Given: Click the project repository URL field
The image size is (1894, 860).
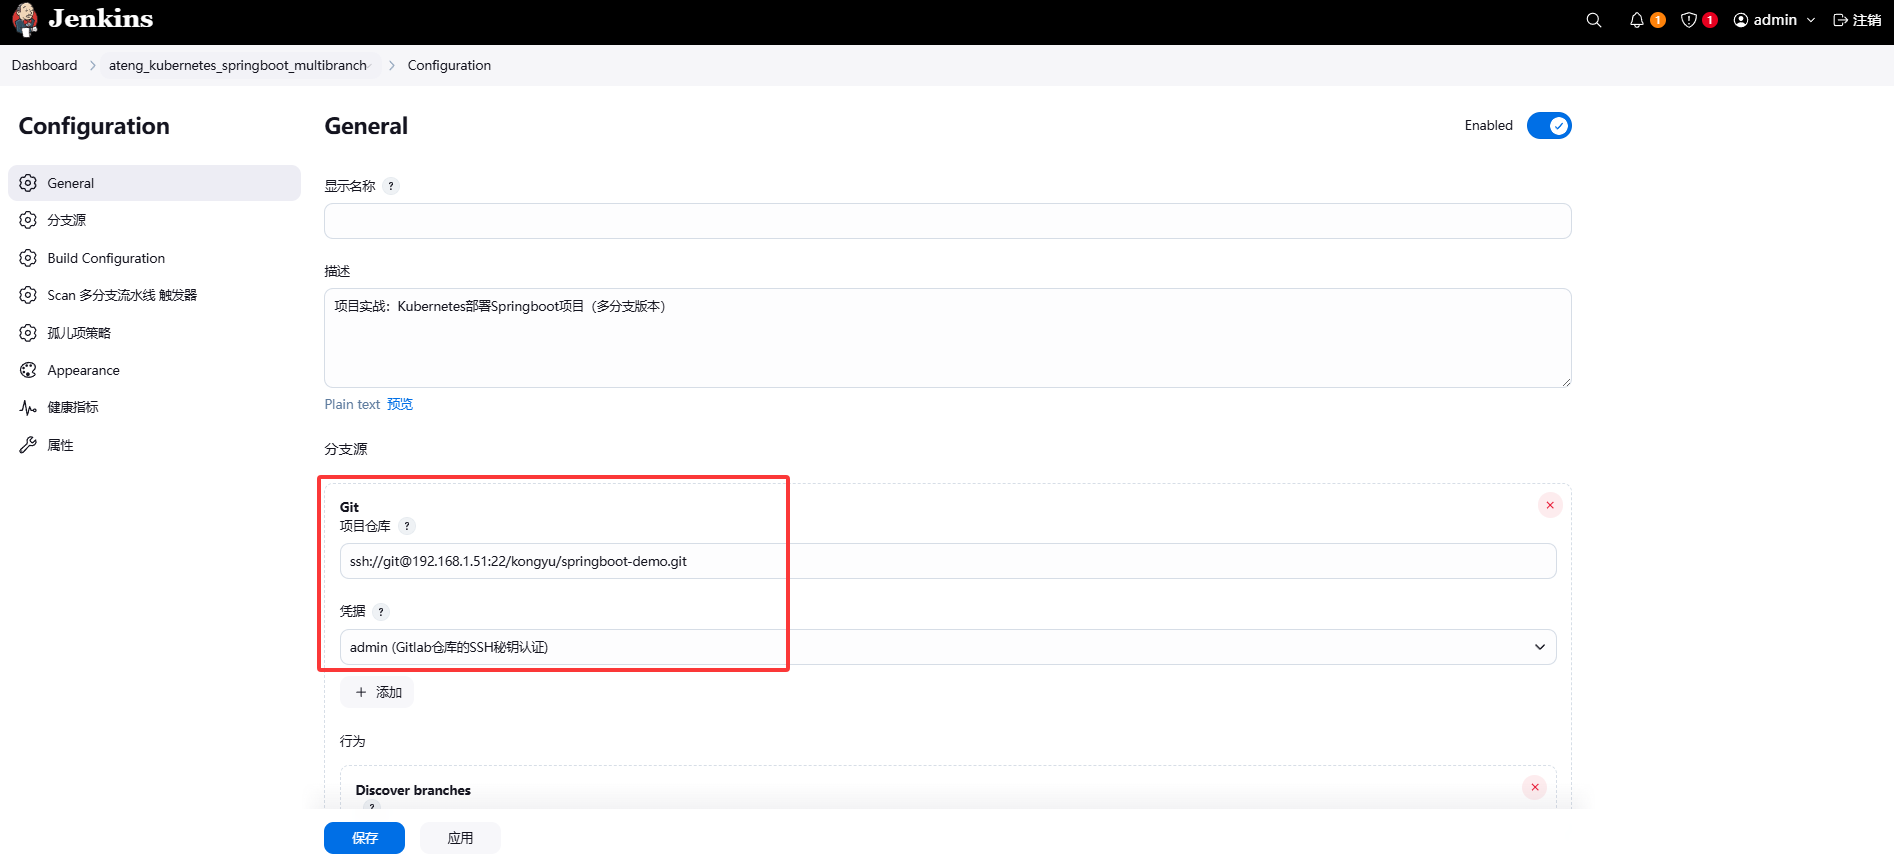Looking at the screenshot, I should click(x=947, y=561).
